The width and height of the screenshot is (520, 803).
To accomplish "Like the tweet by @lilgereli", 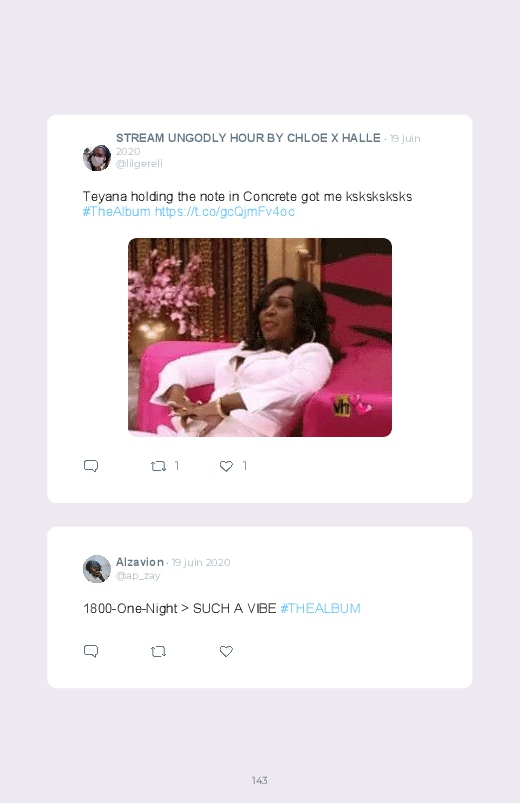I will click(226, 466).
